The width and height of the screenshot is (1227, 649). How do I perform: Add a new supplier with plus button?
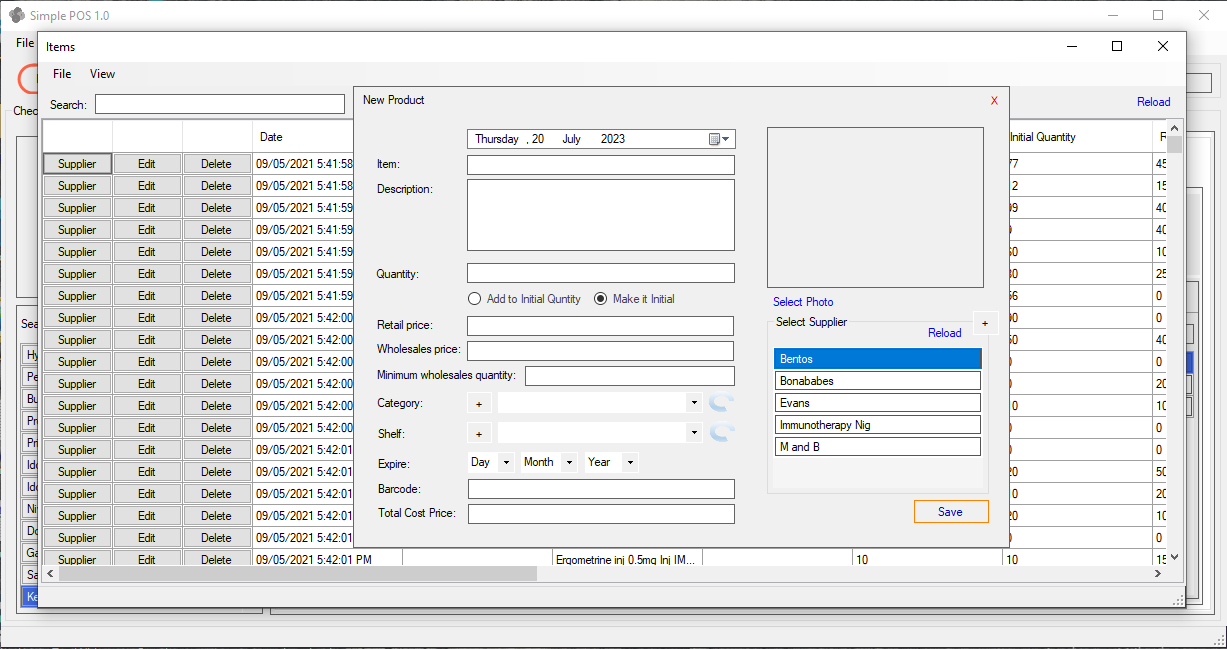pos(984,323)
